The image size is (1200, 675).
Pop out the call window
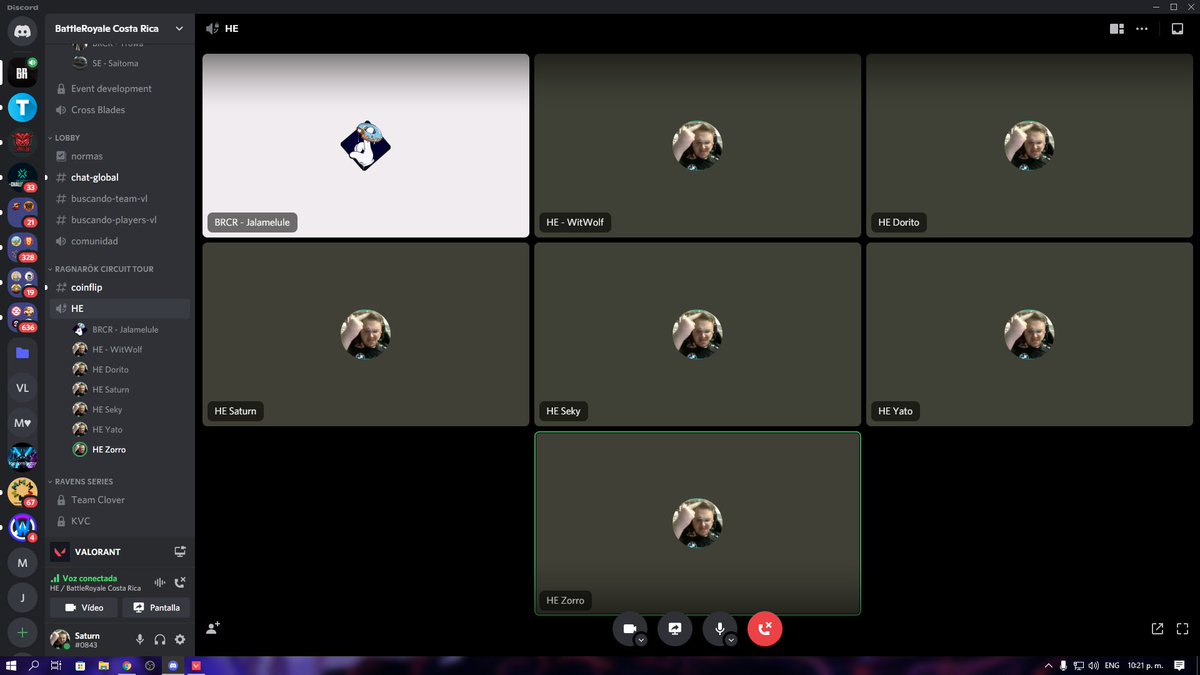tap(1157, 629)
